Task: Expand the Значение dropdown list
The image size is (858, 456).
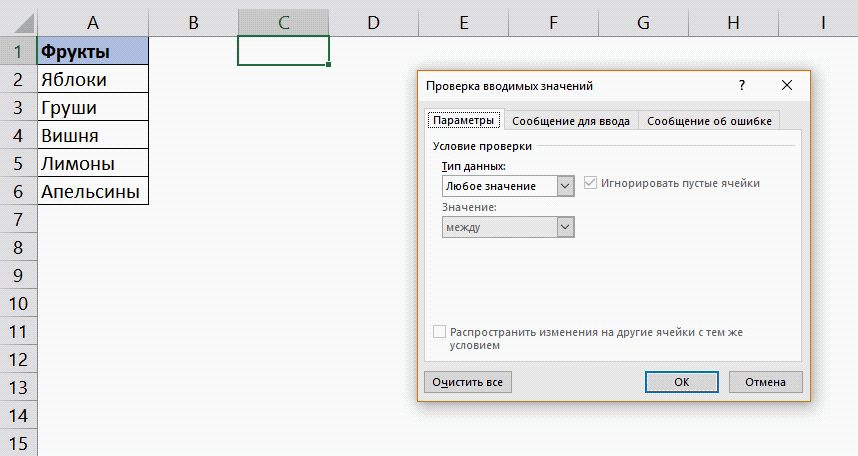Action: (x=565, y=227)
